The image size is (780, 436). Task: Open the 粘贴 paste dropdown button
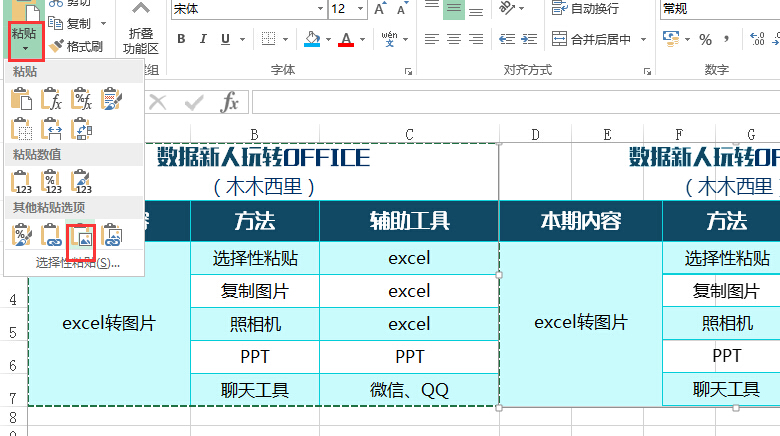24,41
